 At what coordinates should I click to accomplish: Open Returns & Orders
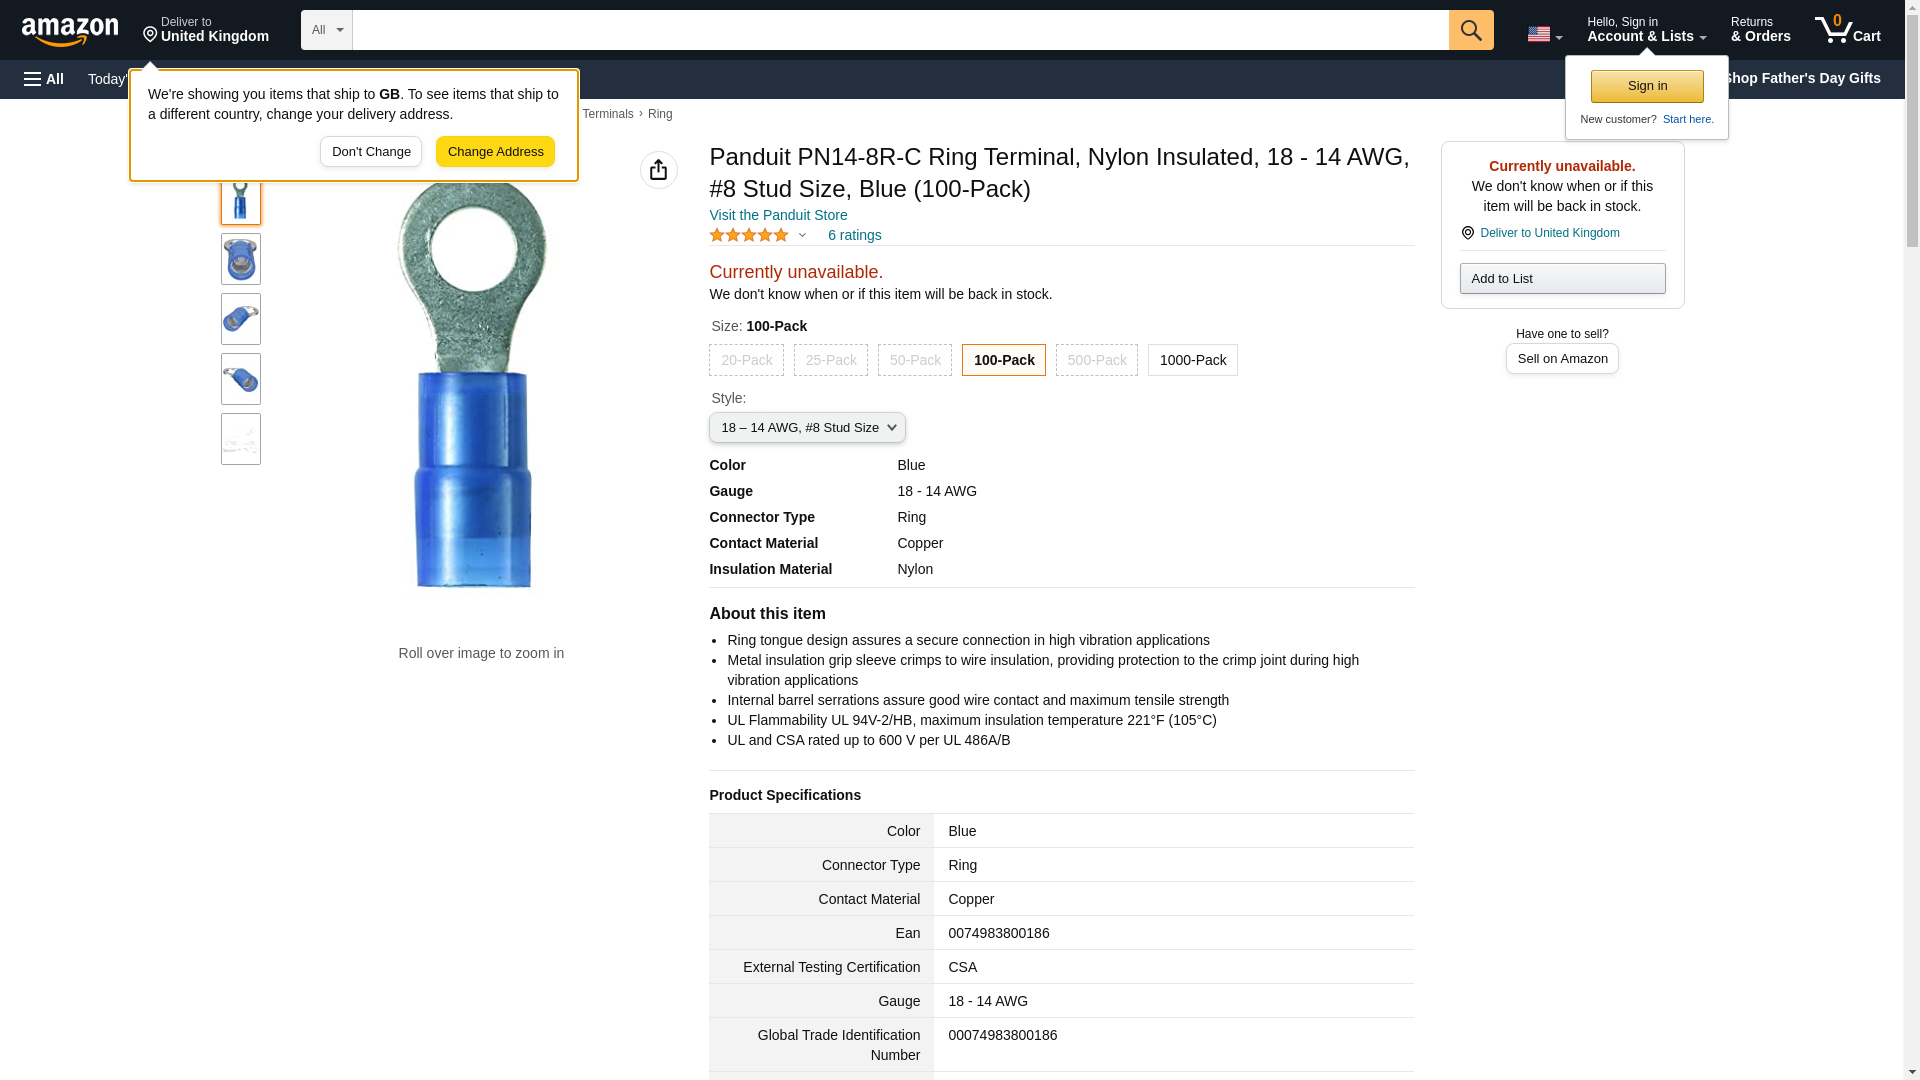1760,30
